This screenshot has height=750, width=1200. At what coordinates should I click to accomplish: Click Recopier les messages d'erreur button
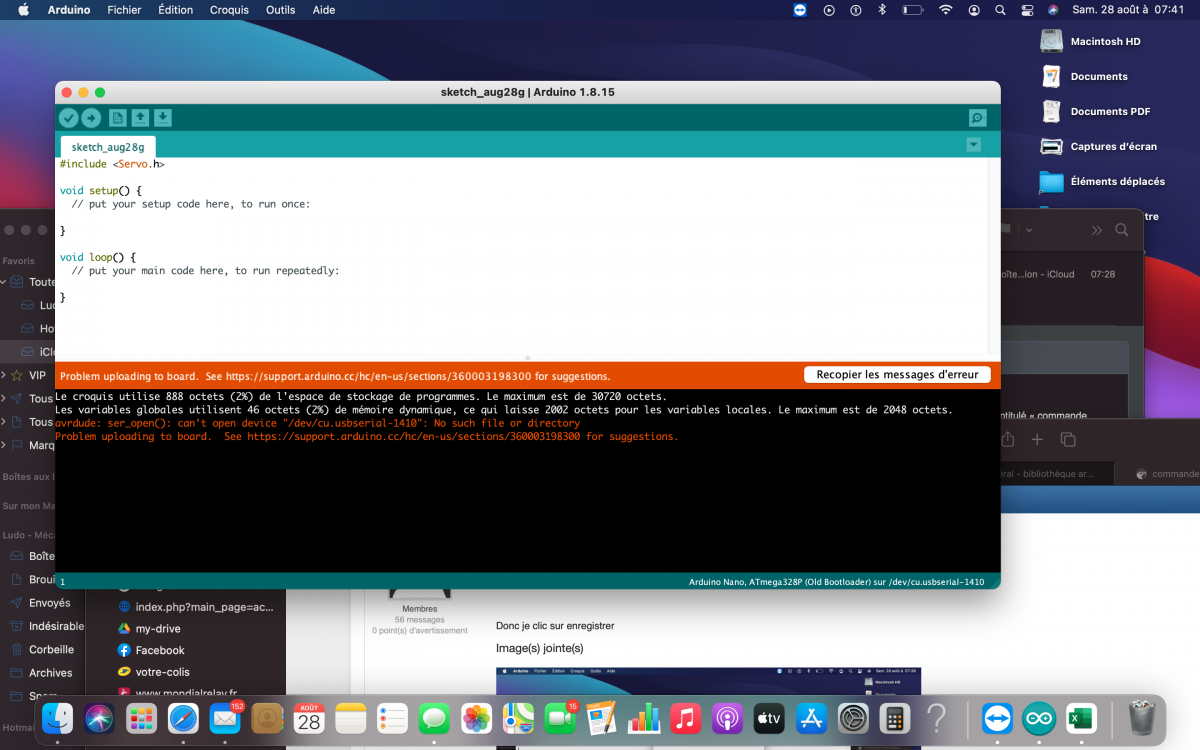coord(897,375)
